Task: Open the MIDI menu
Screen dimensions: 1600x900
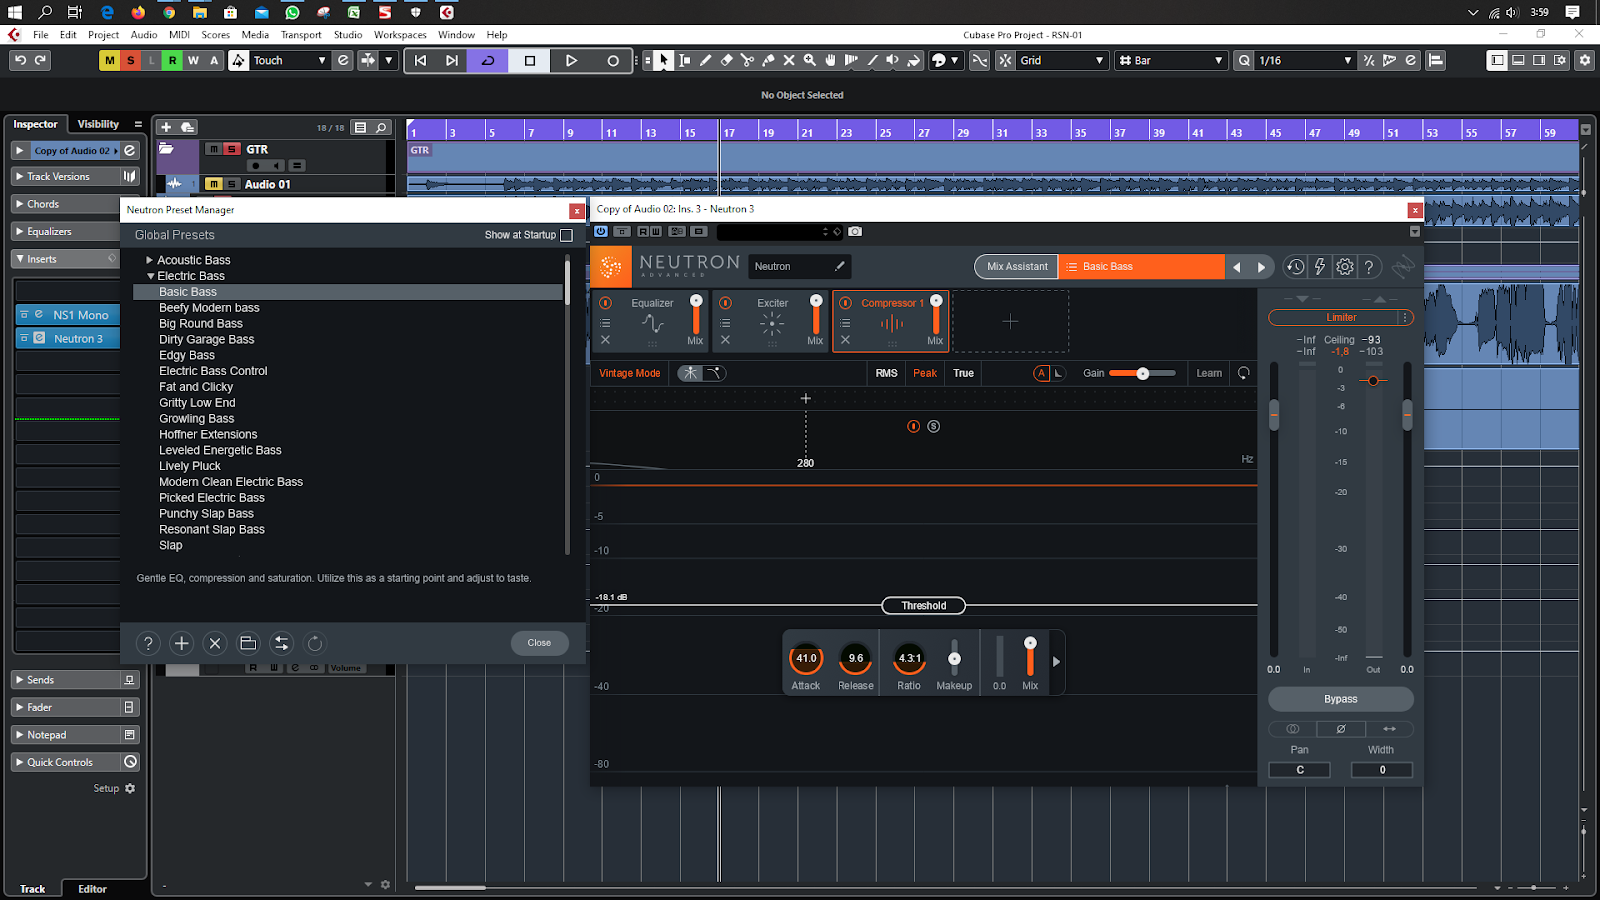Action: pyautogui.click(x=180, y=34)
